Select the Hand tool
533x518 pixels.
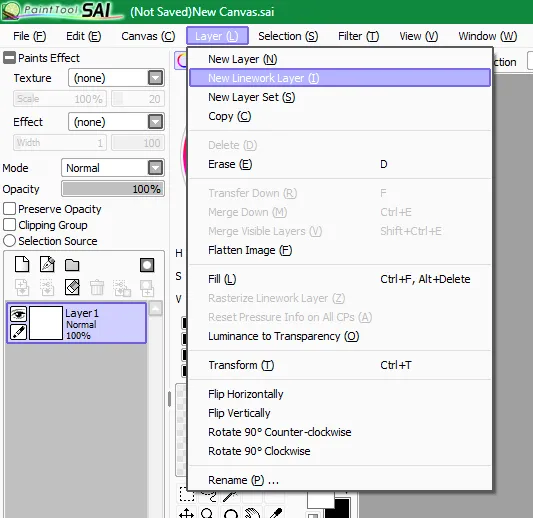pyautogui.click(x=252, y=513)
